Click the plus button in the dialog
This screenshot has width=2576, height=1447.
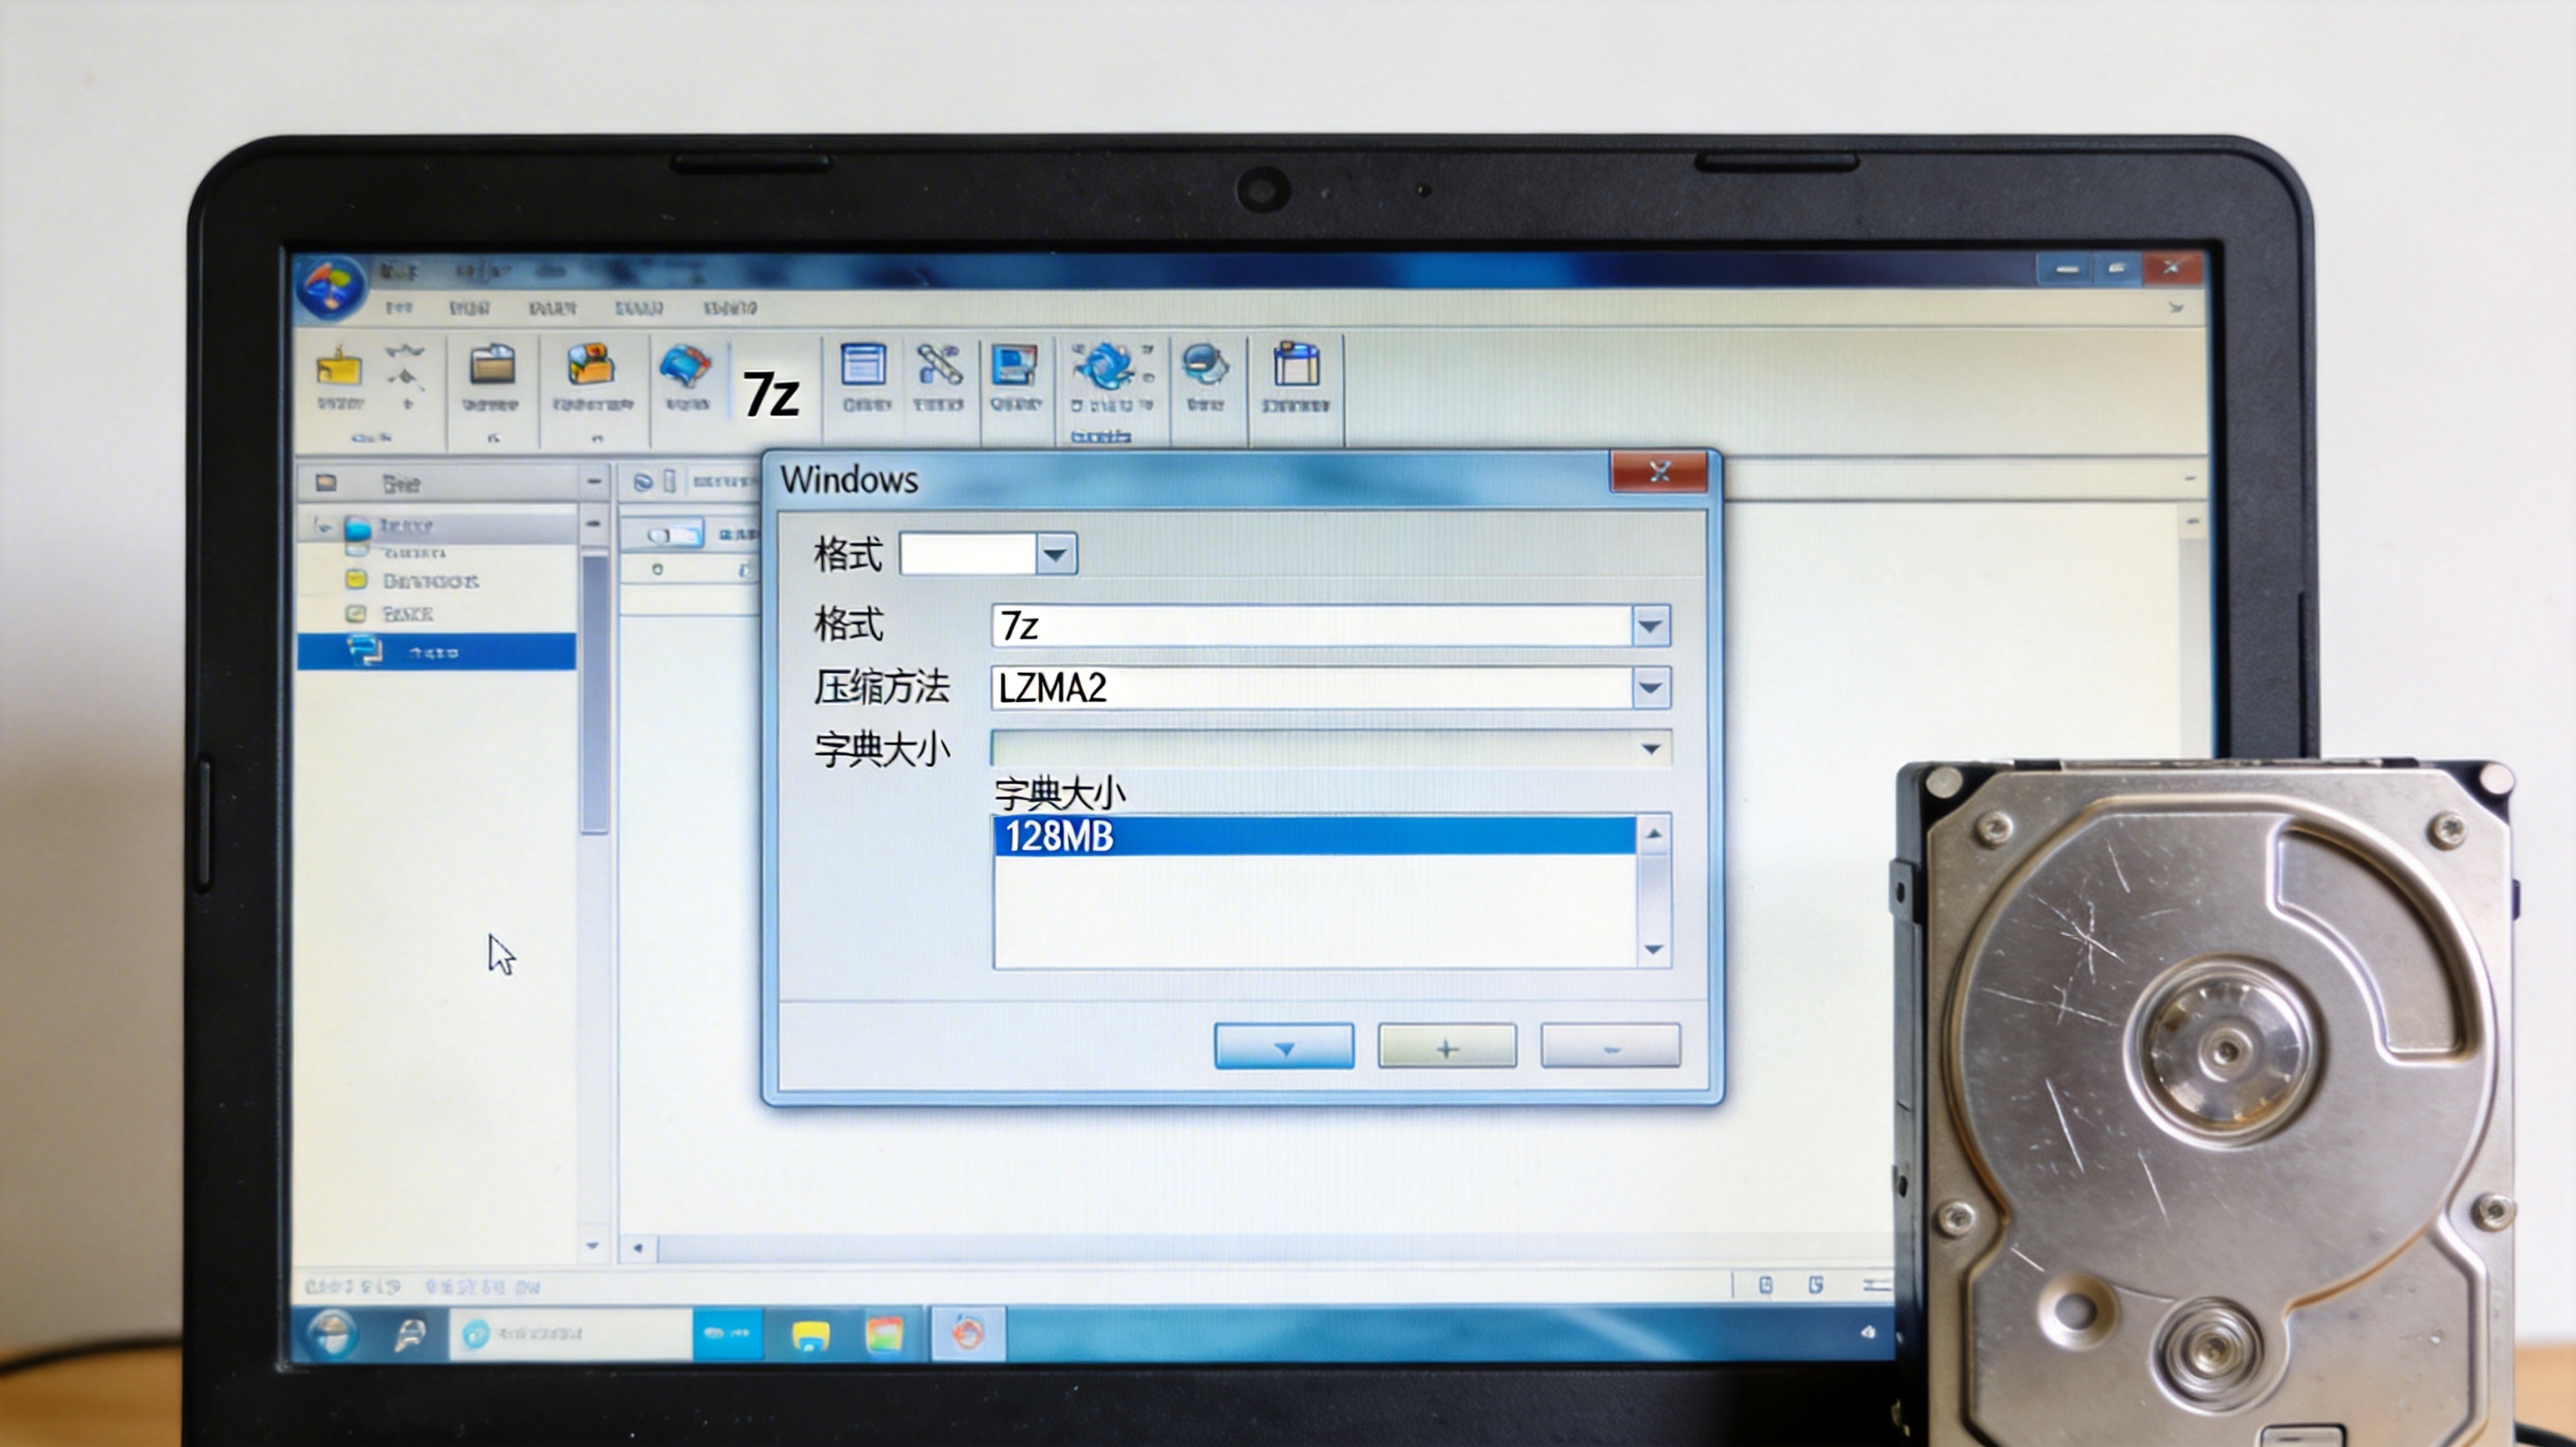click(1447, 1047)
